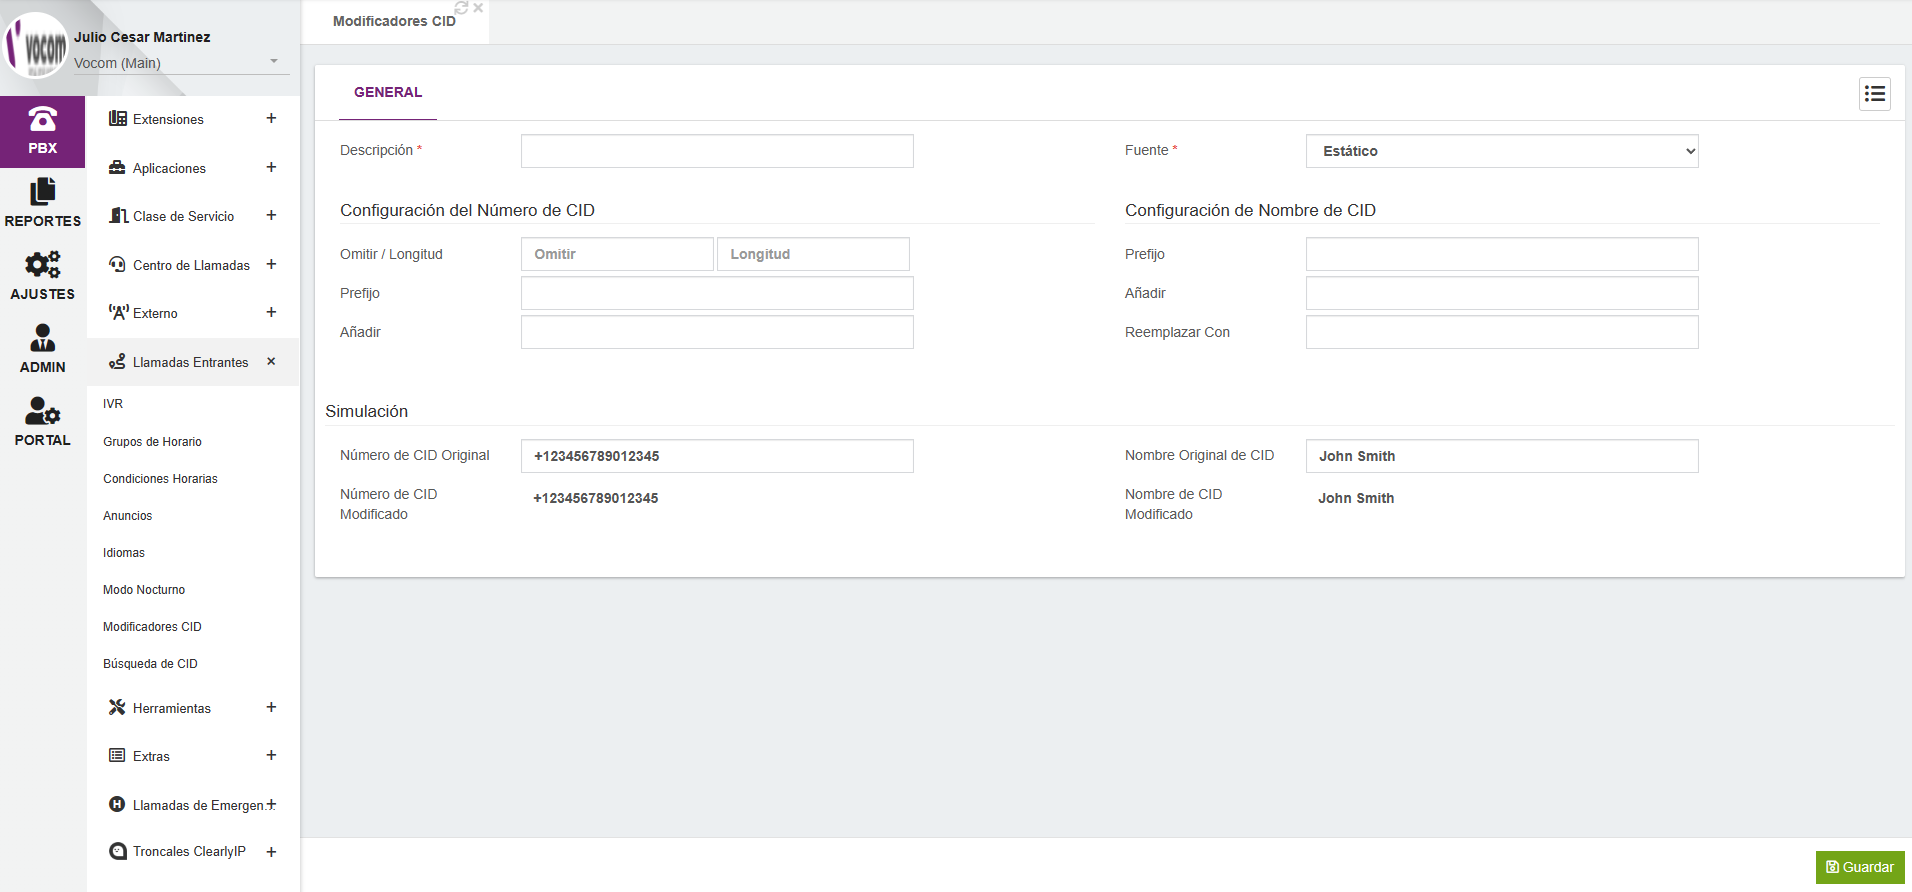Click the Troncales ClearlyIP icon

click(x=117, y=851)
